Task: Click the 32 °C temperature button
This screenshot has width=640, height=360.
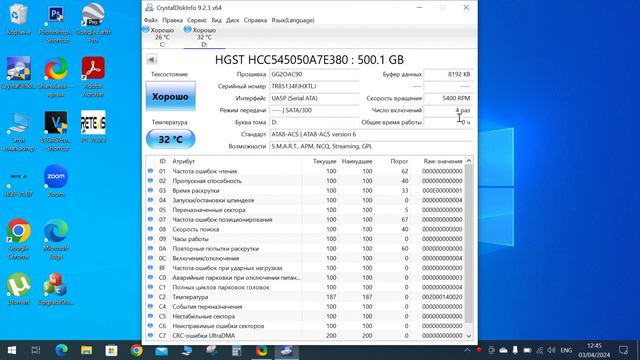Action: point(170,139)
